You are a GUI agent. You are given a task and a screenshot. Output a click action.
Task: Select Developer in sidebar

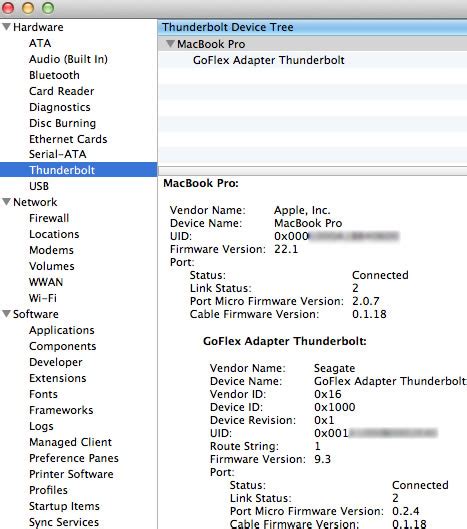pos(56,362)
